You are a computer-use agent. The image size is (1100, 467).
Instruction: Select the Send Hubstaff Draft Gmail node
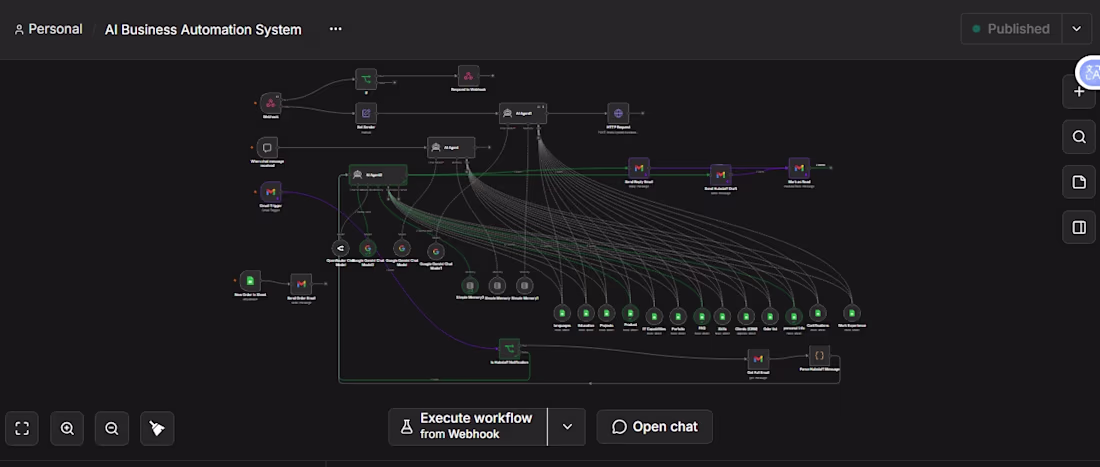[720, 175]
